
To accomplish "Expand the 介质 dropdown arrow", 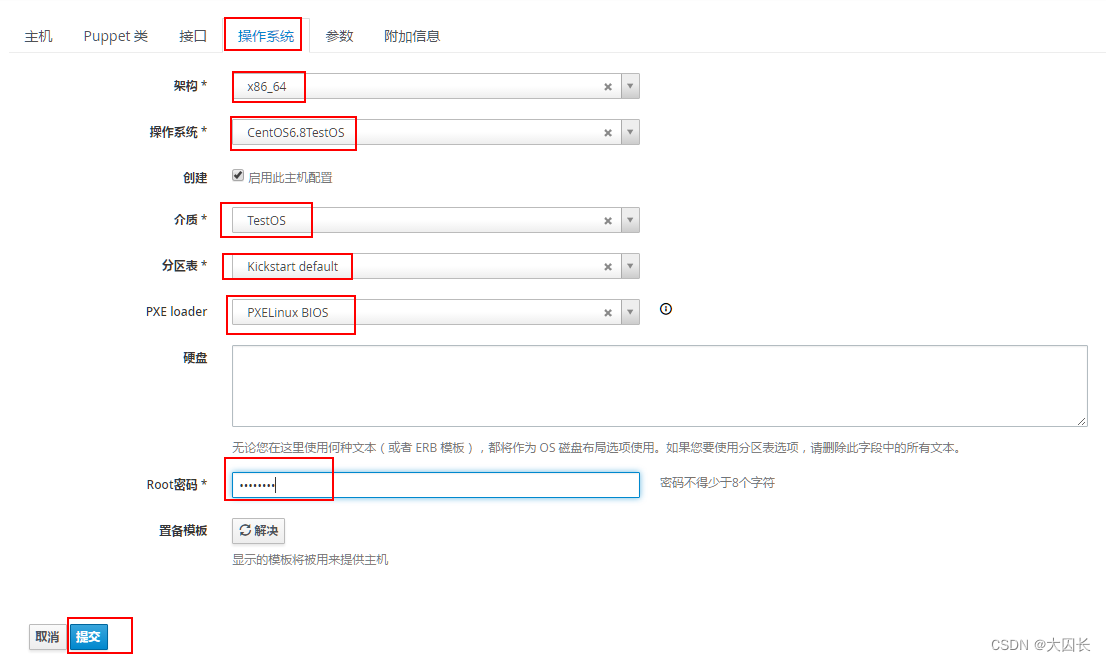I will coord(630,220).
